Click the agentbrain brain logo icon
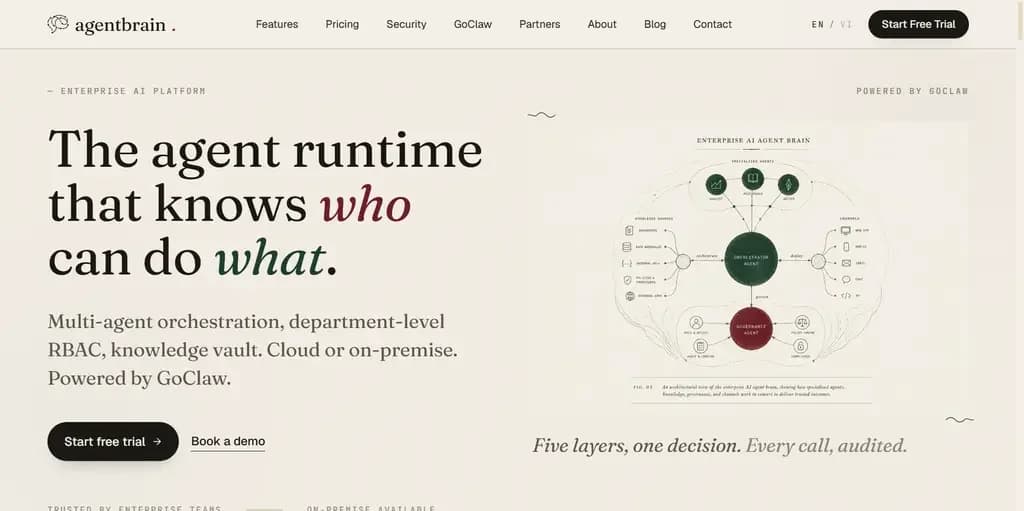 [58, 24]
